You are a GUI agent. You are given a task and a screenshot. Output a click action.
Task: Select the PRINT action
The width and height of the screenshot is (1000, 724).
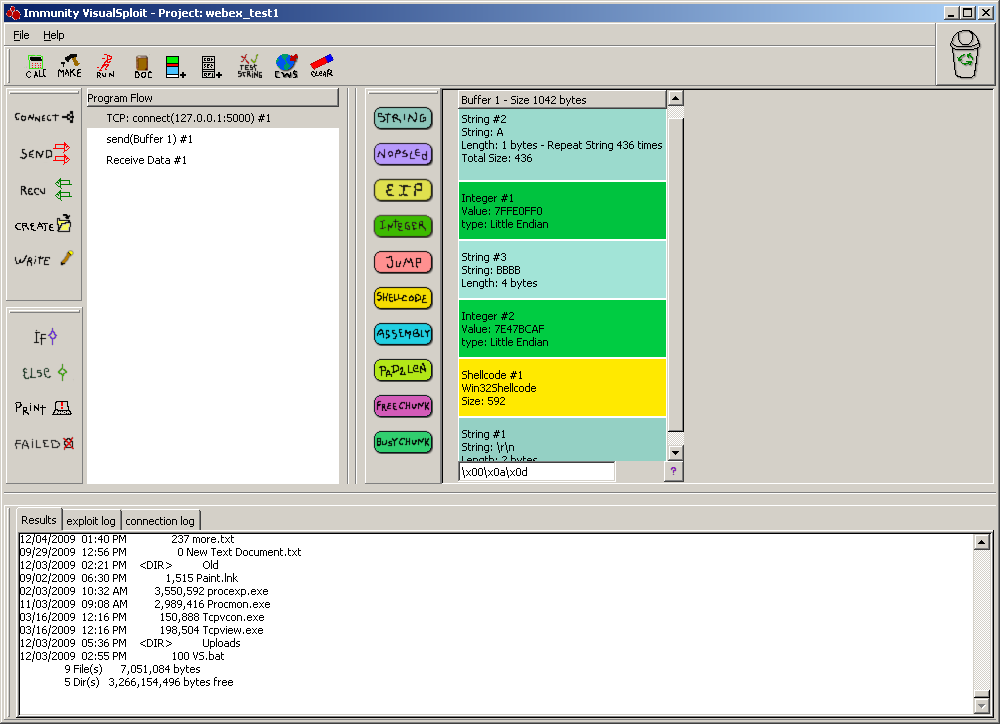43,408
